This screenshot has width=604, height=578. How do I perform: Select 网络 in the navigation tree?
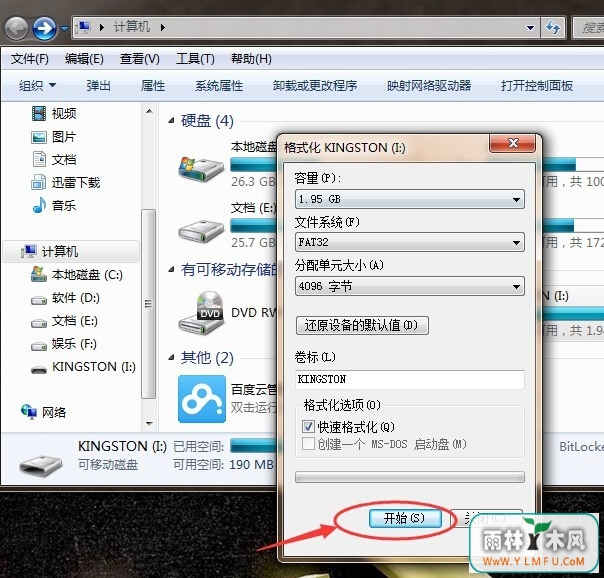(44, 412)
